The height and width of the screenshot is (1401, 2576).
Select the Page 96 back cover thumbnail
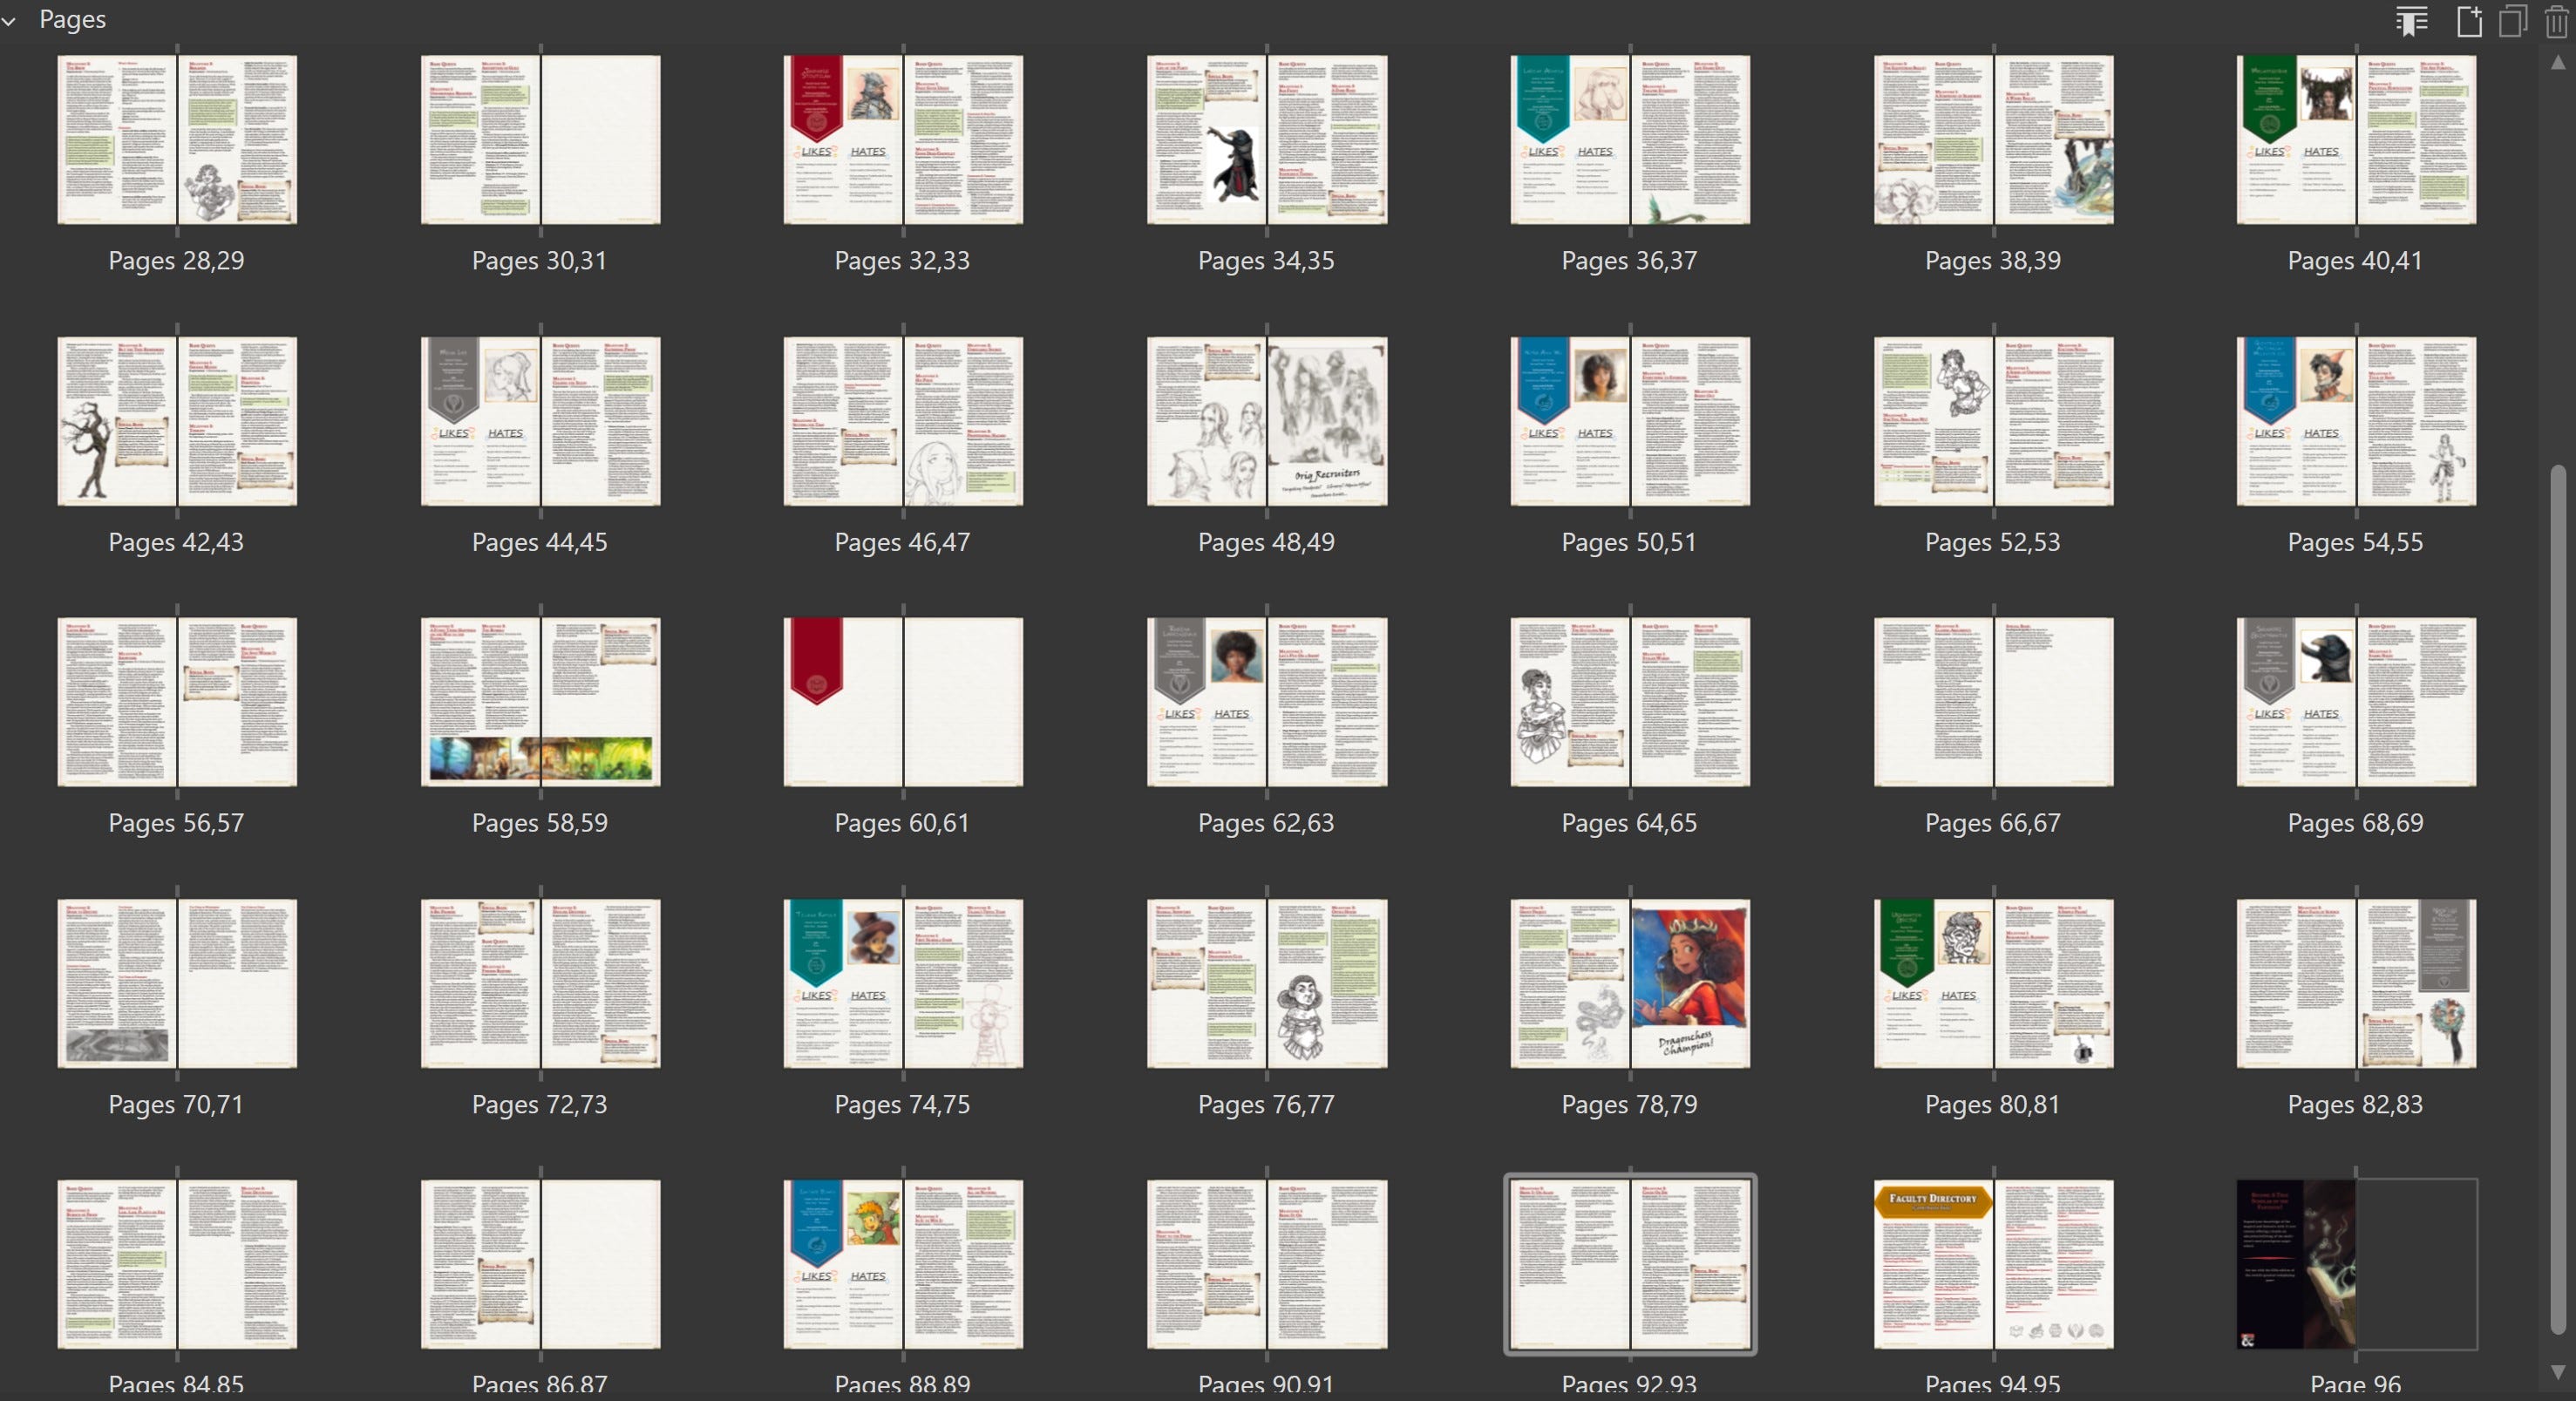tap(2296, 1264)
